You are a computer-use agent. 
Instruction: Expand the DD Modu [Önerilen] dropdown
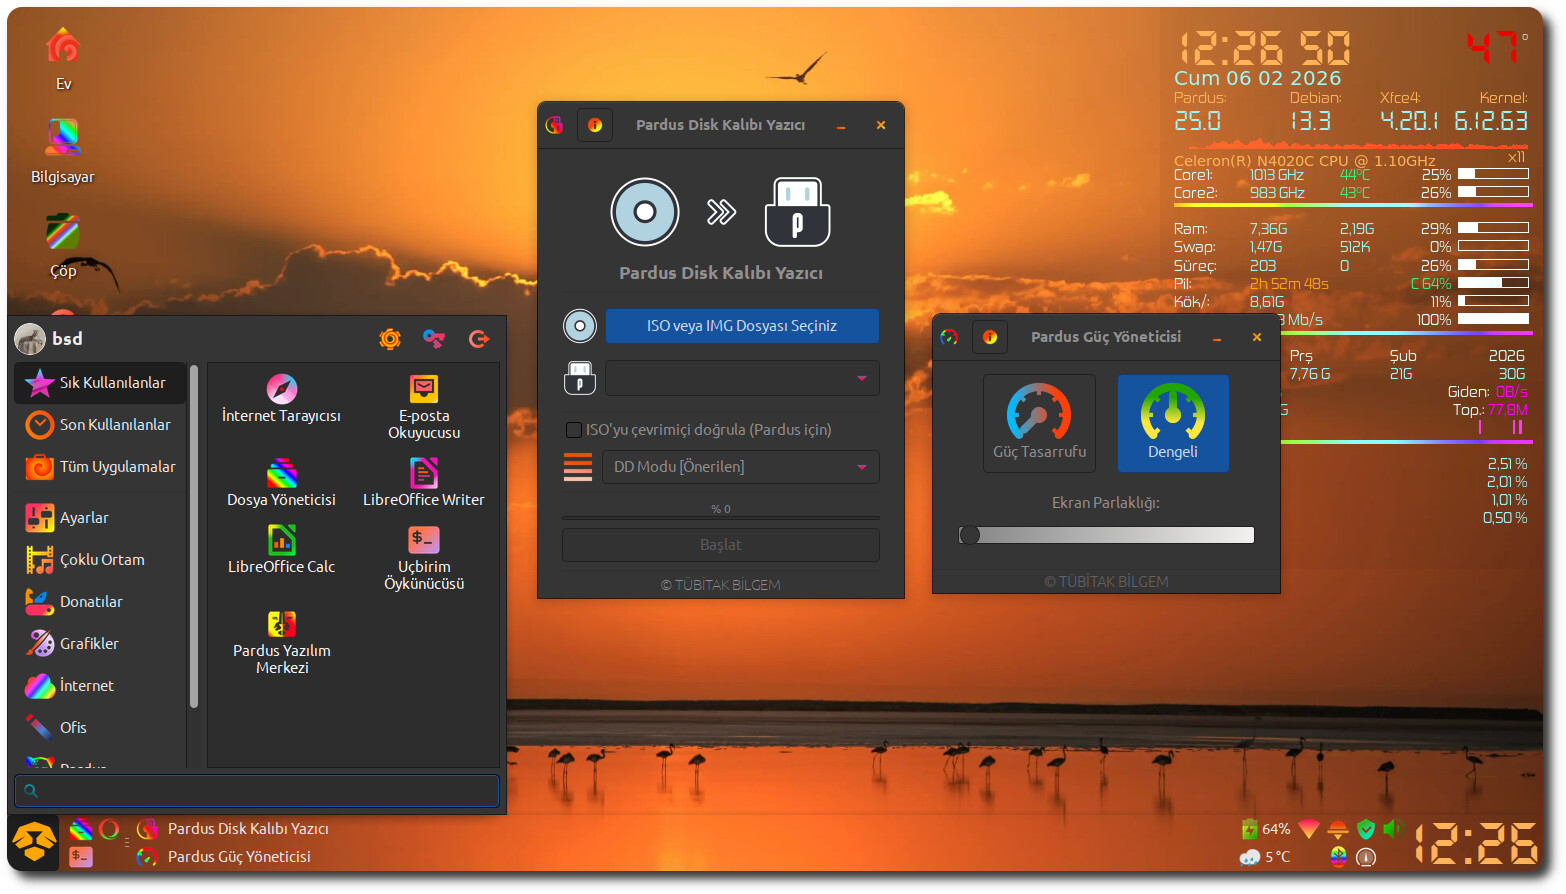(x=740, y=467)
